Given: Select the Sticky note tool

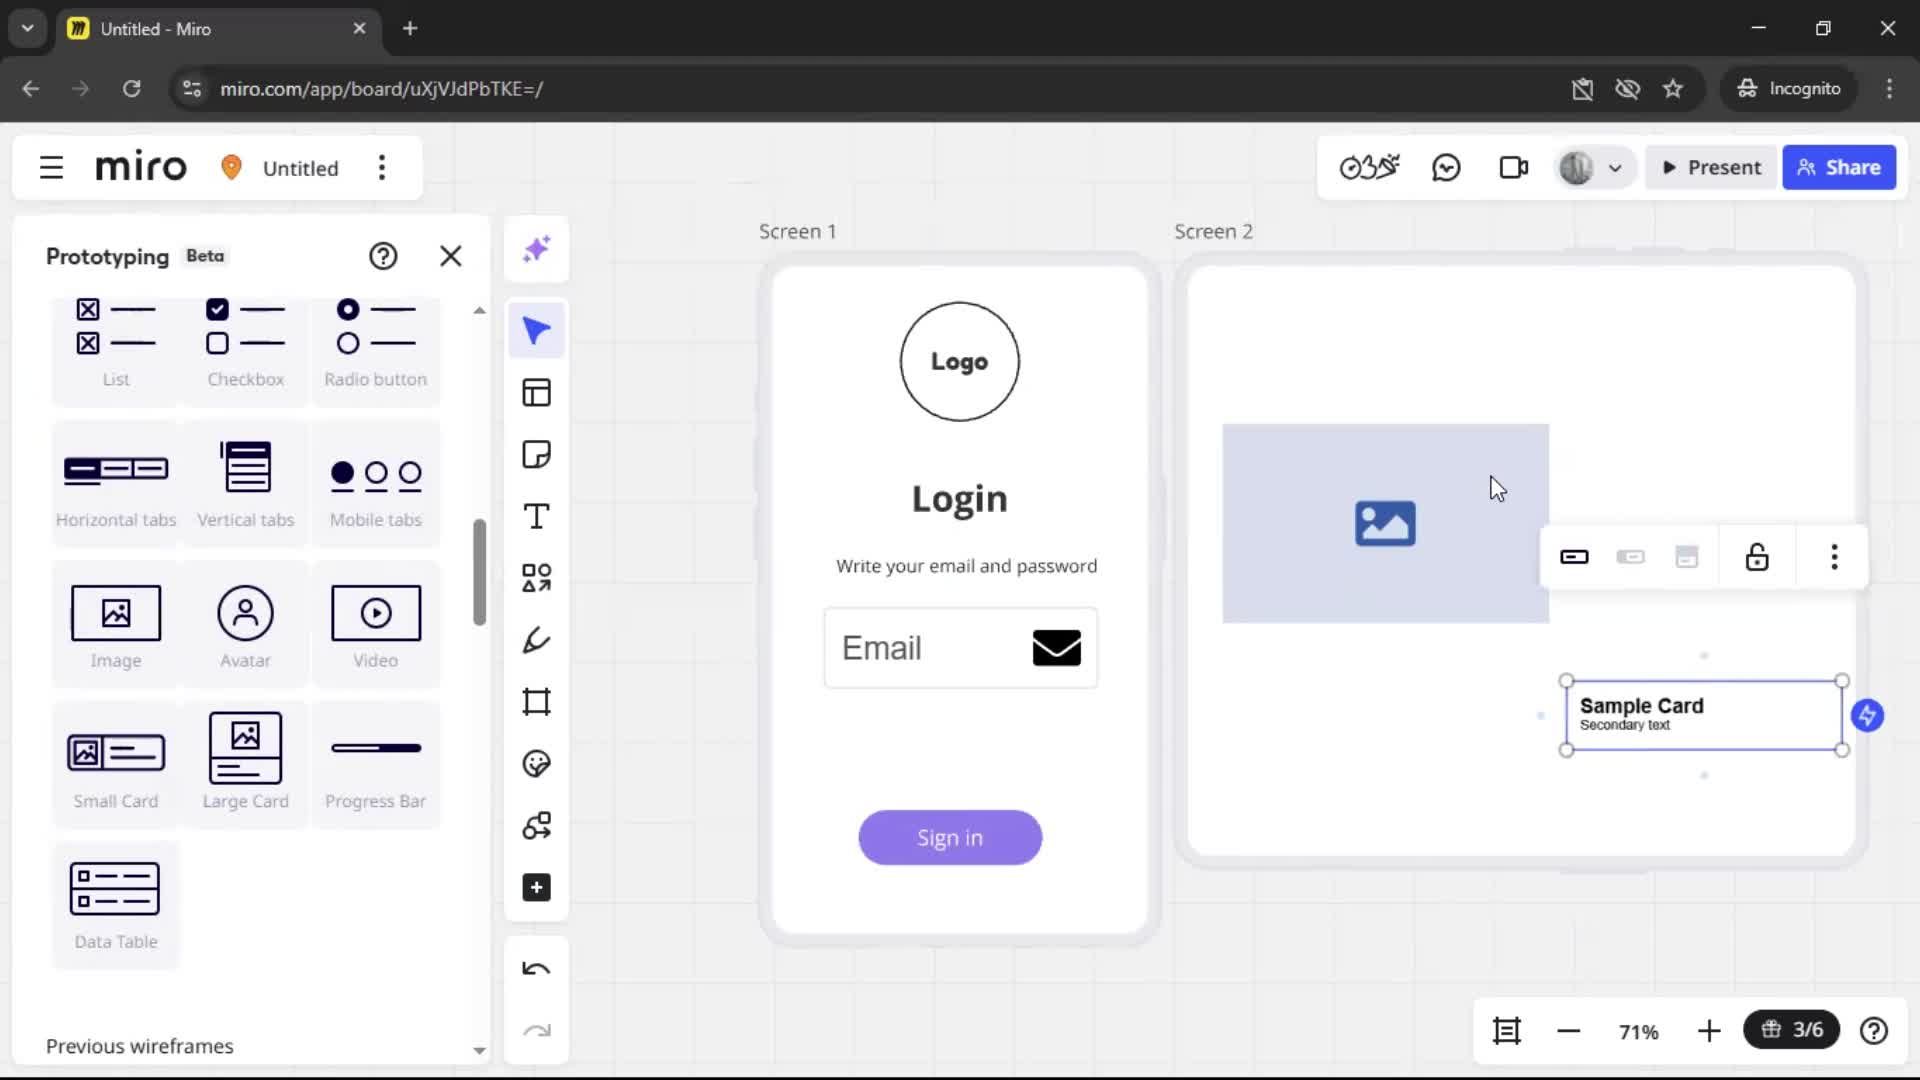Looking at the screenshot, I should click(x=537, y=455).
